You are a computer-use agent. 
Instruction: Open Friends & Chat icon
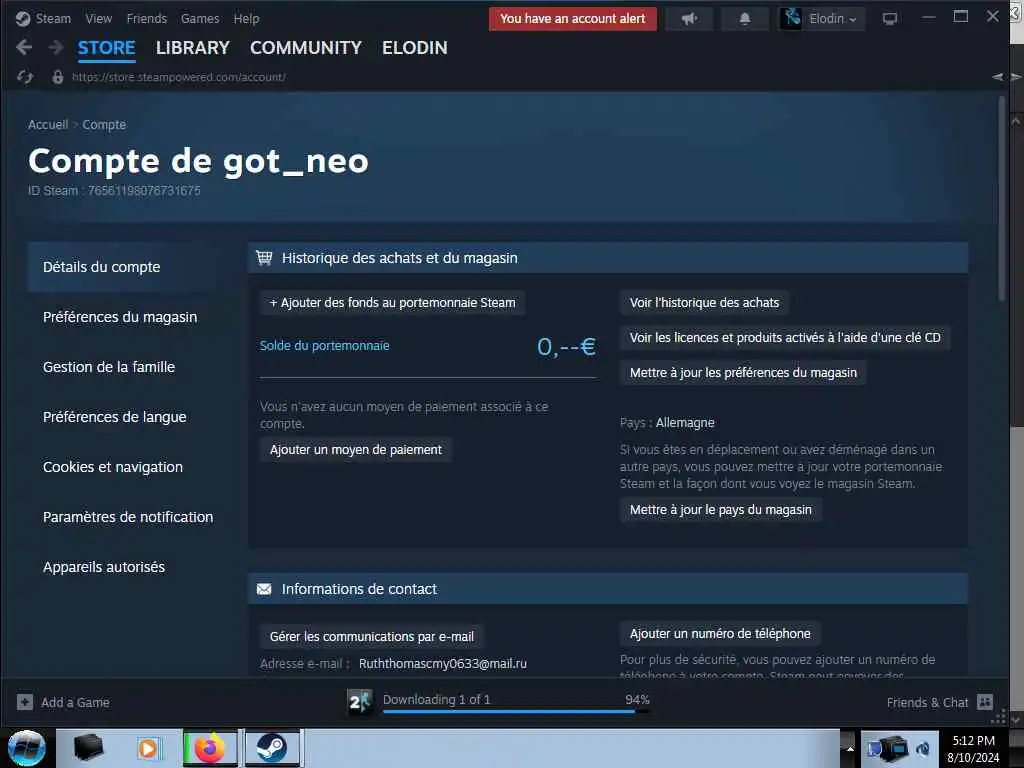click(985, 702)
